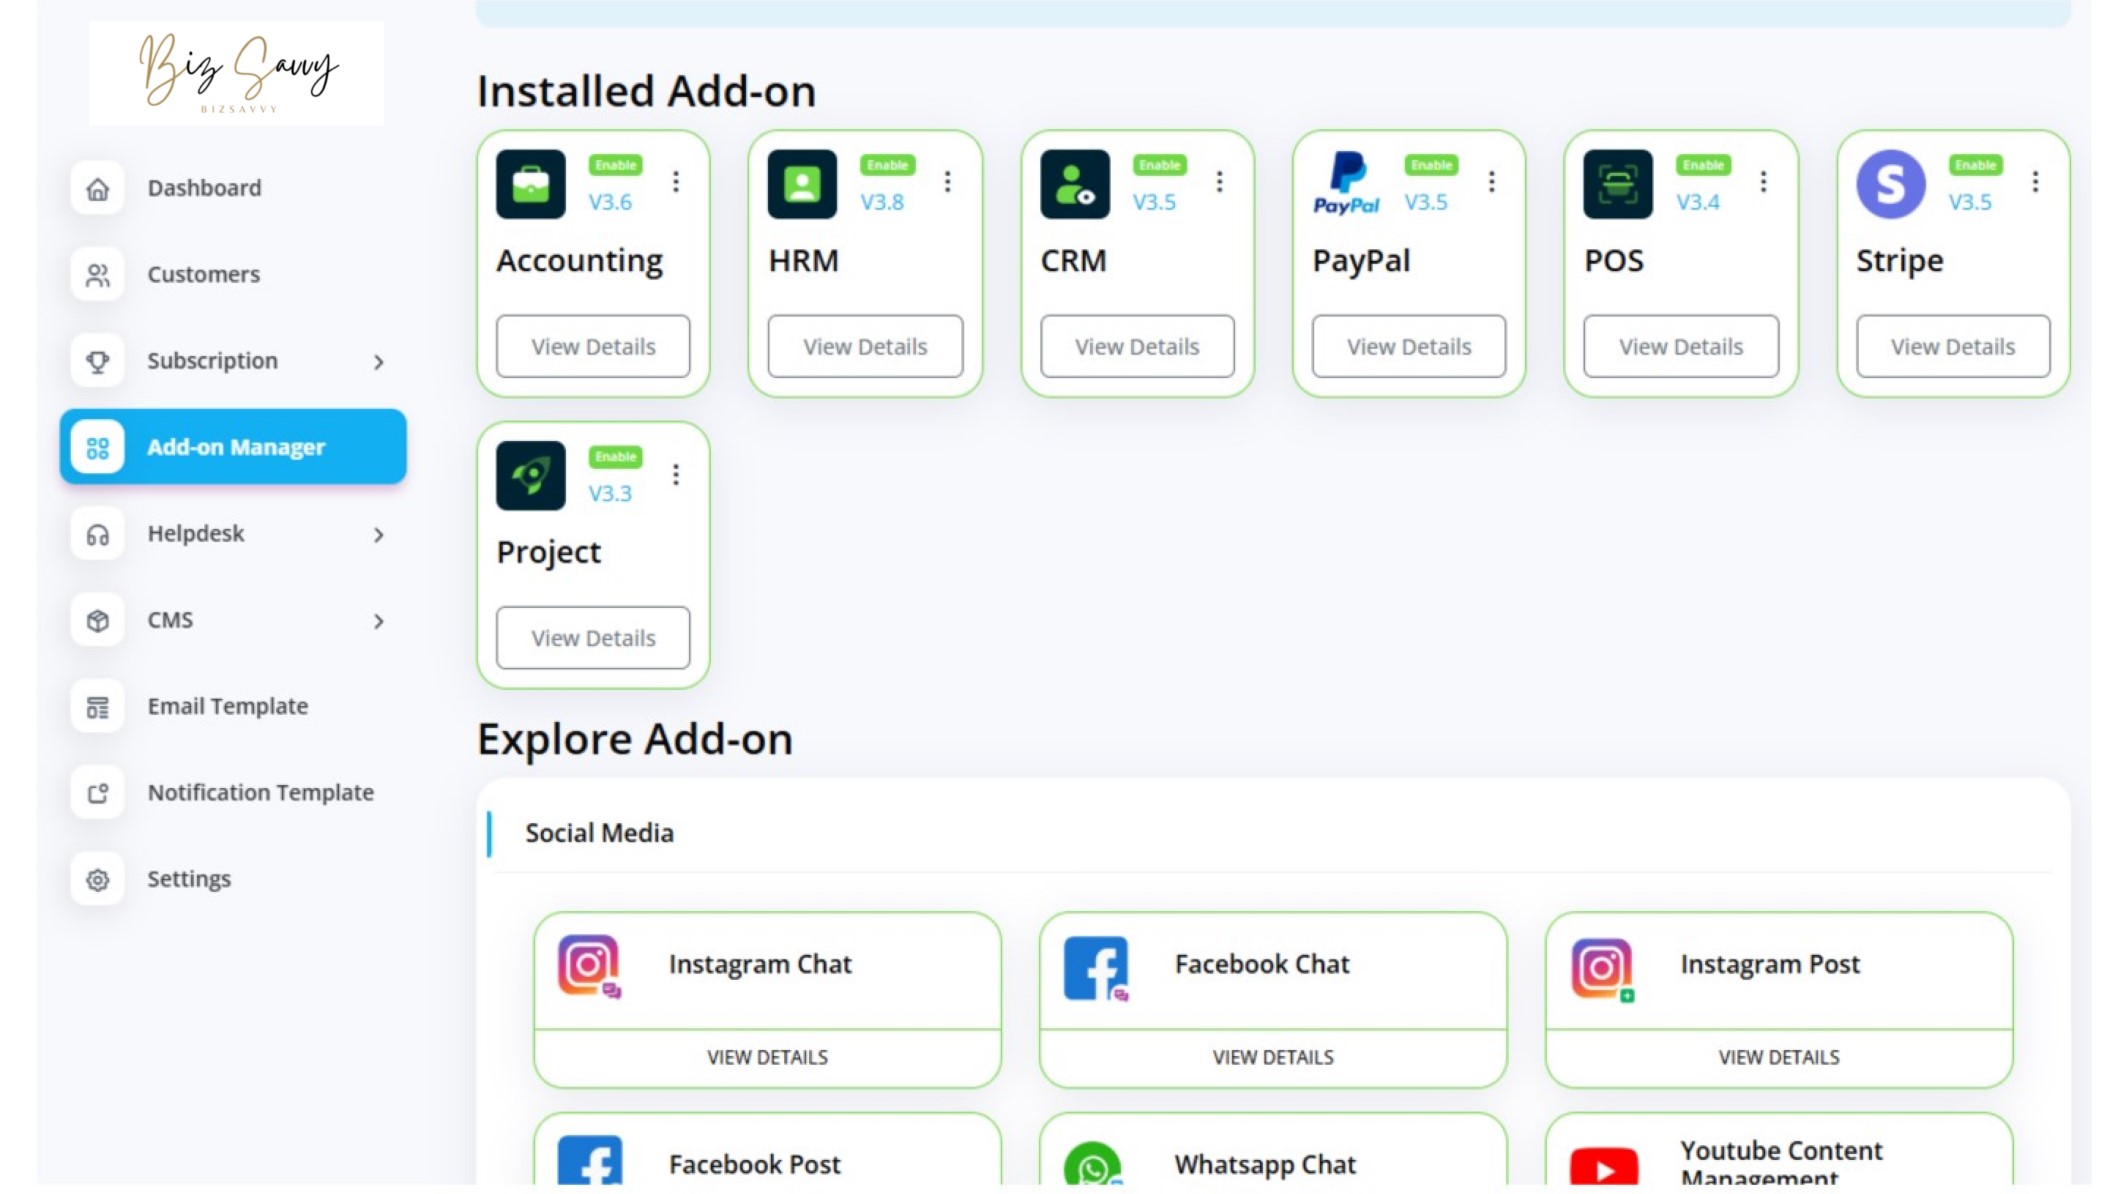Image resolution: width=2124 pixels, height=1194 pixels.
Task: Click the Customers people icon
Action: pos(97,275)
